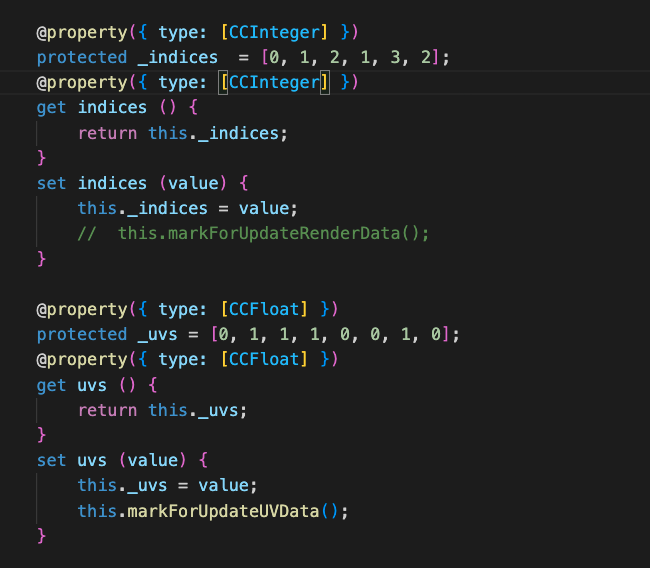Image resolution: width=650 pixels, height=568 pixels.
Task: Click 'protected' keyword before _indices
Action: (82, 58)
